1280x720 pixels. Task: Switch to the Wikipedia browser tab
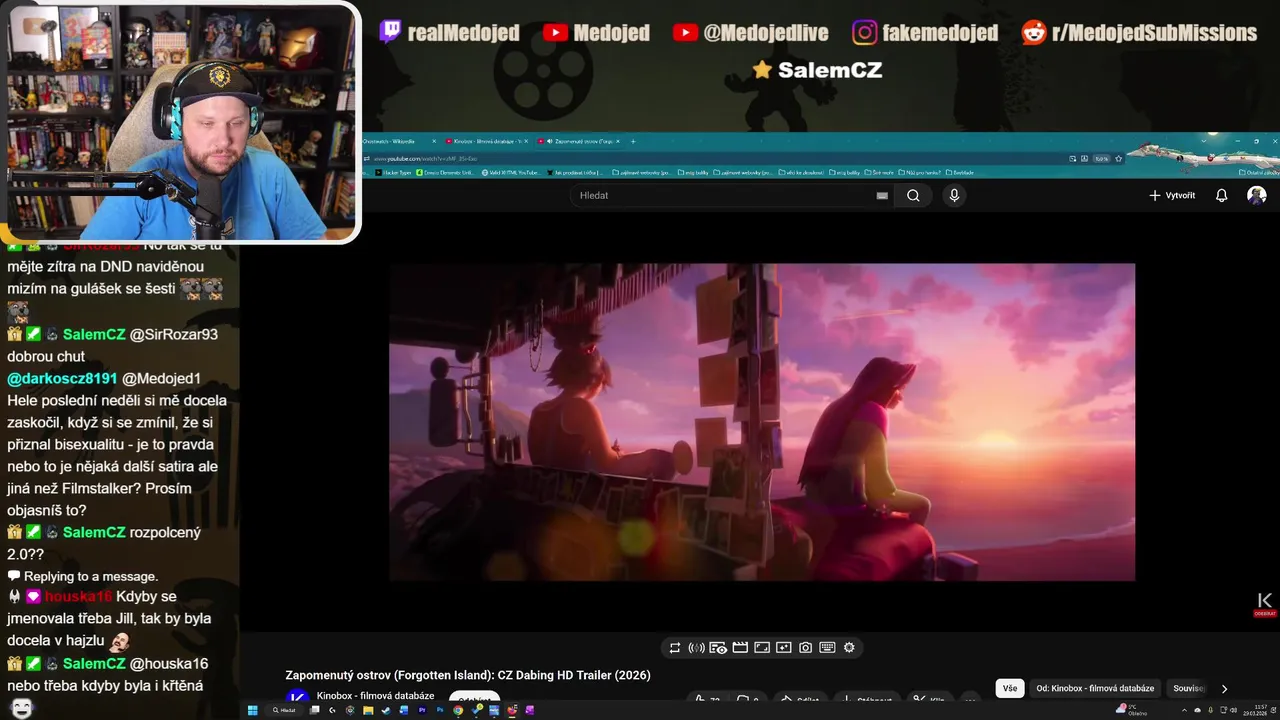(399, 141)
